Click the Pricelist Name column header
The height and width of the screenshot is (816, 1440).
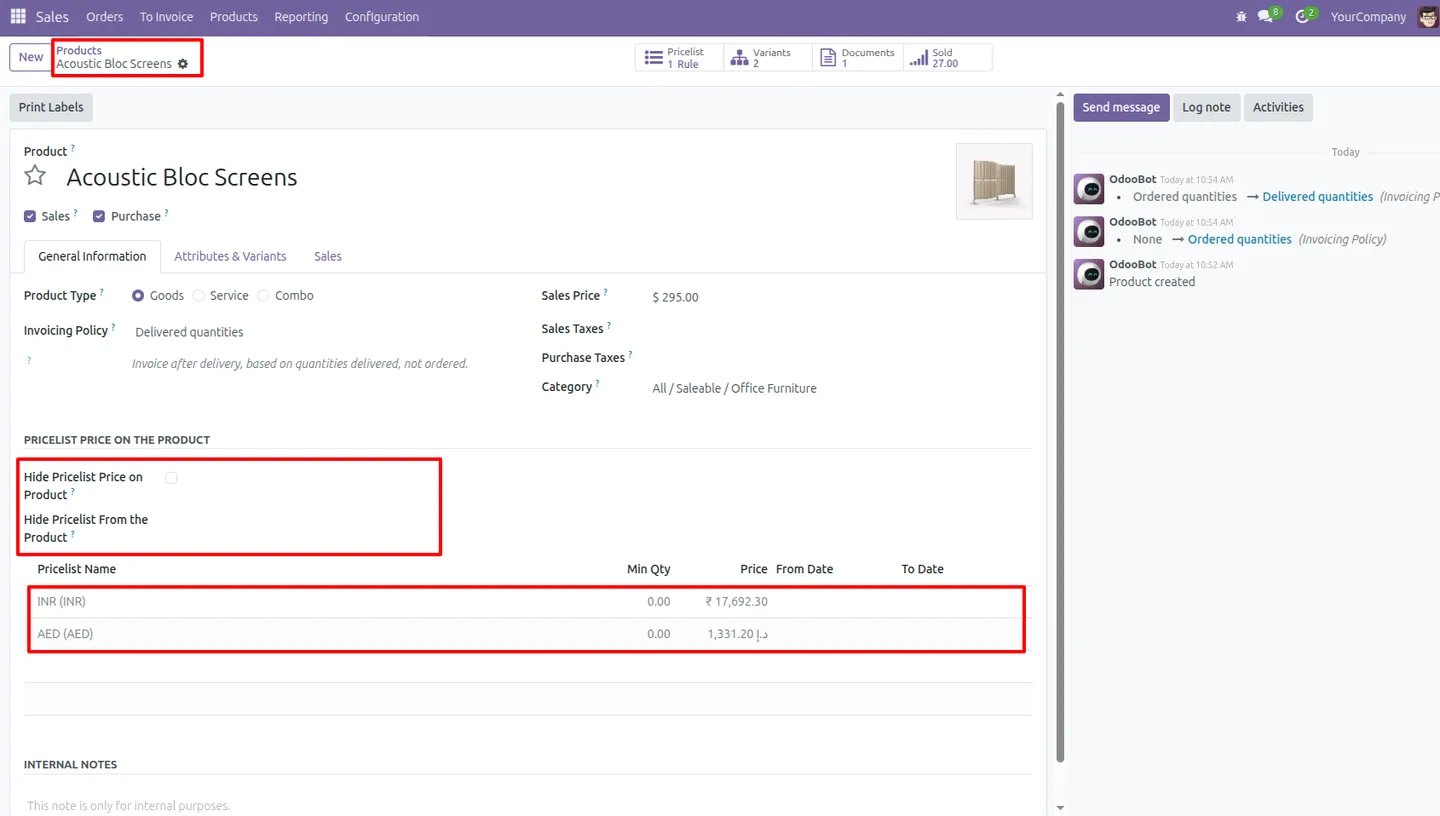tap(77, 569)
